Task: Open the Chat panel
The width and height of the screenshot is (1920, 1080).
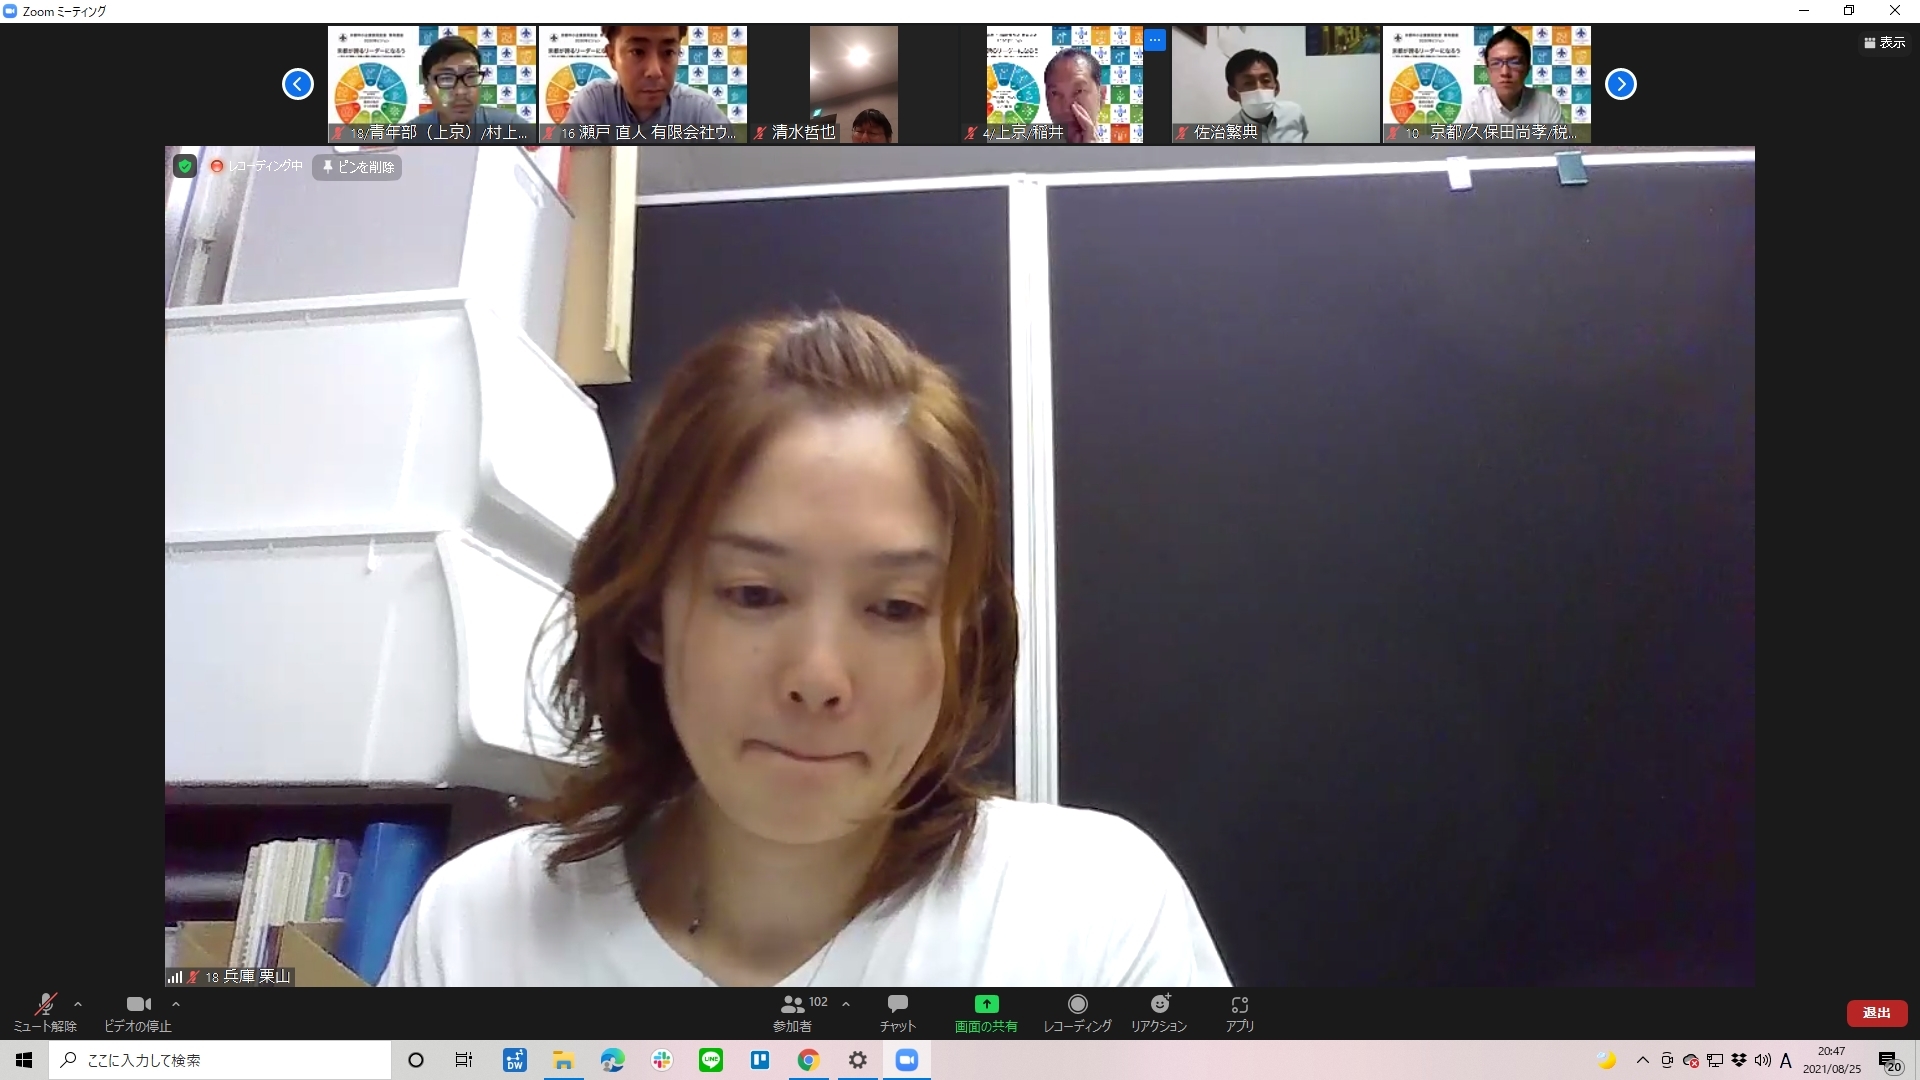Action: pyautogui.click(x=897, y=1012)
